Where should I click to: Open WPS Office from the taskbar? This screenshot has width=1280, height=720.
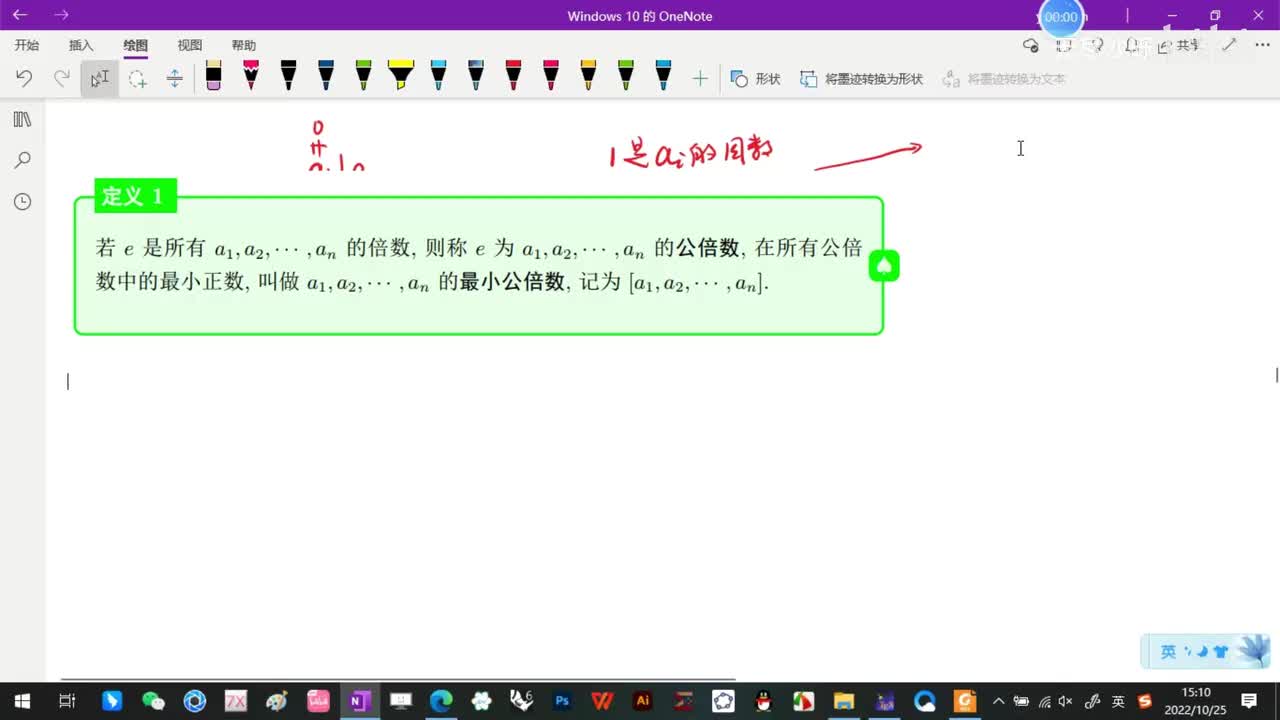[602, 701]
